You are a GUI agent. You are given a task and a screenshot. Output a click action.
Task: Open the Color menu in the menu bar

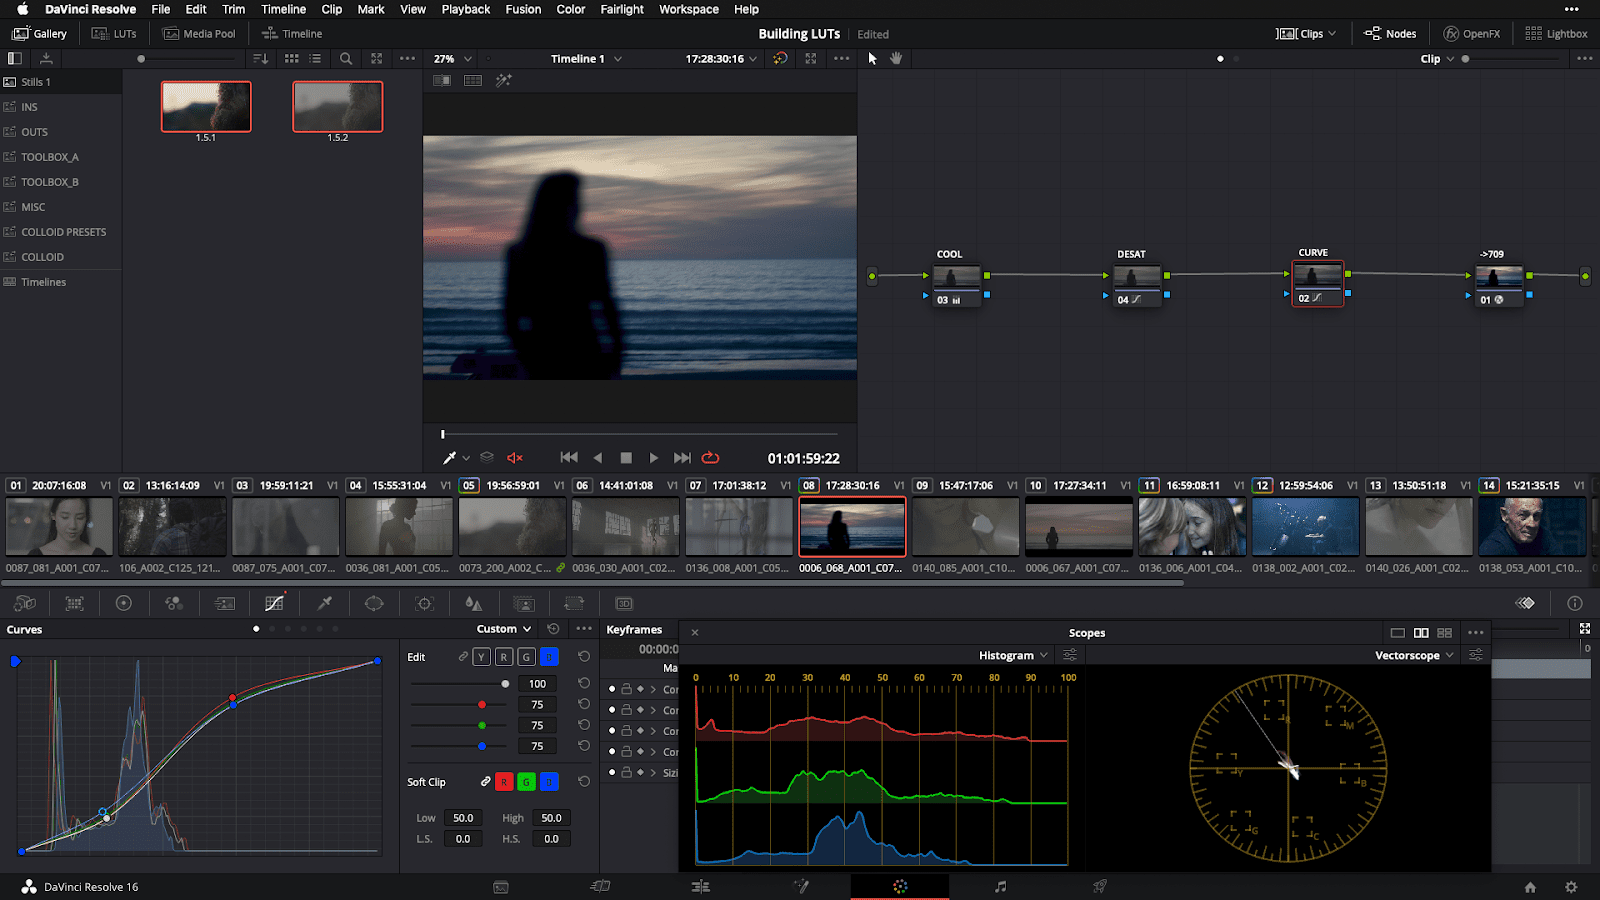(570, 9)
